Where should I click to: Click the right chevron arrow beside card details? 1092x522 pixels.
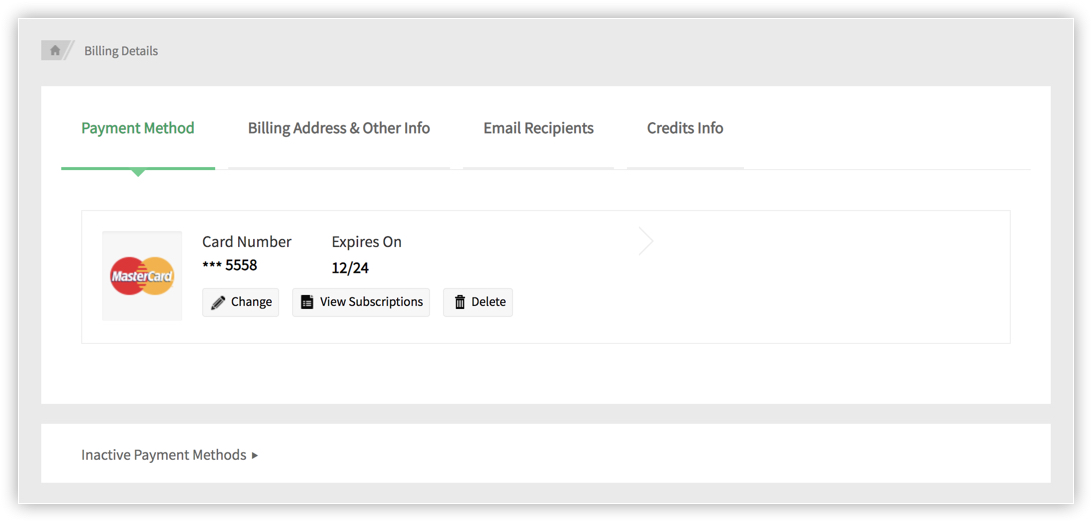click(647, 241)
